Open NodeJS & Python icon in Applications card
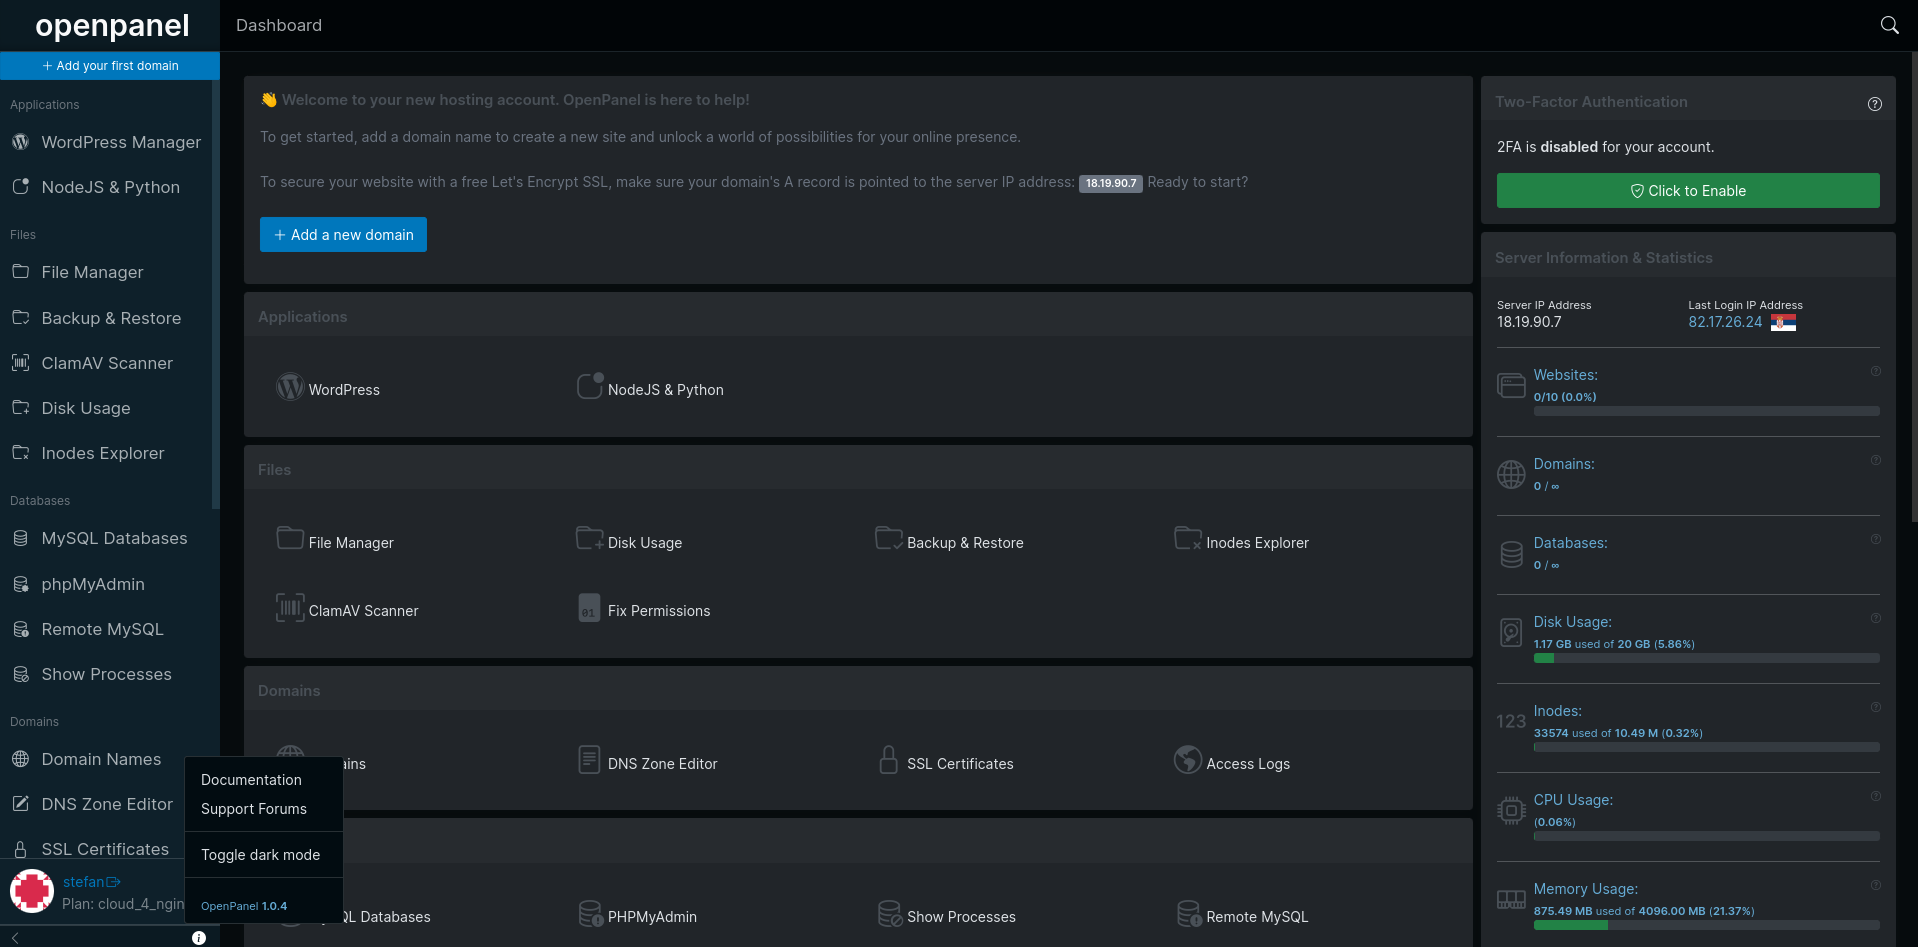The width and height of the screenshot is (1918, 947). [590, 386]
